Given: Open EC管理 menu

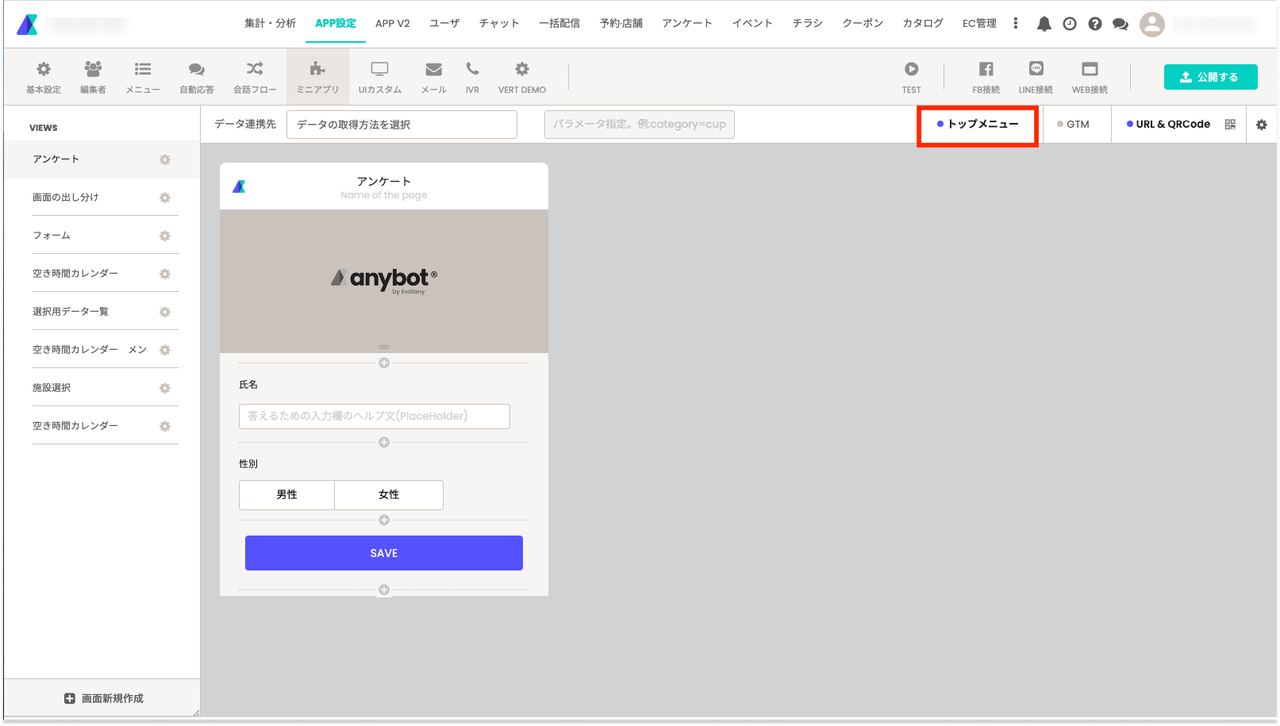Looking at the screenshot, I should (x=979, y=23).
